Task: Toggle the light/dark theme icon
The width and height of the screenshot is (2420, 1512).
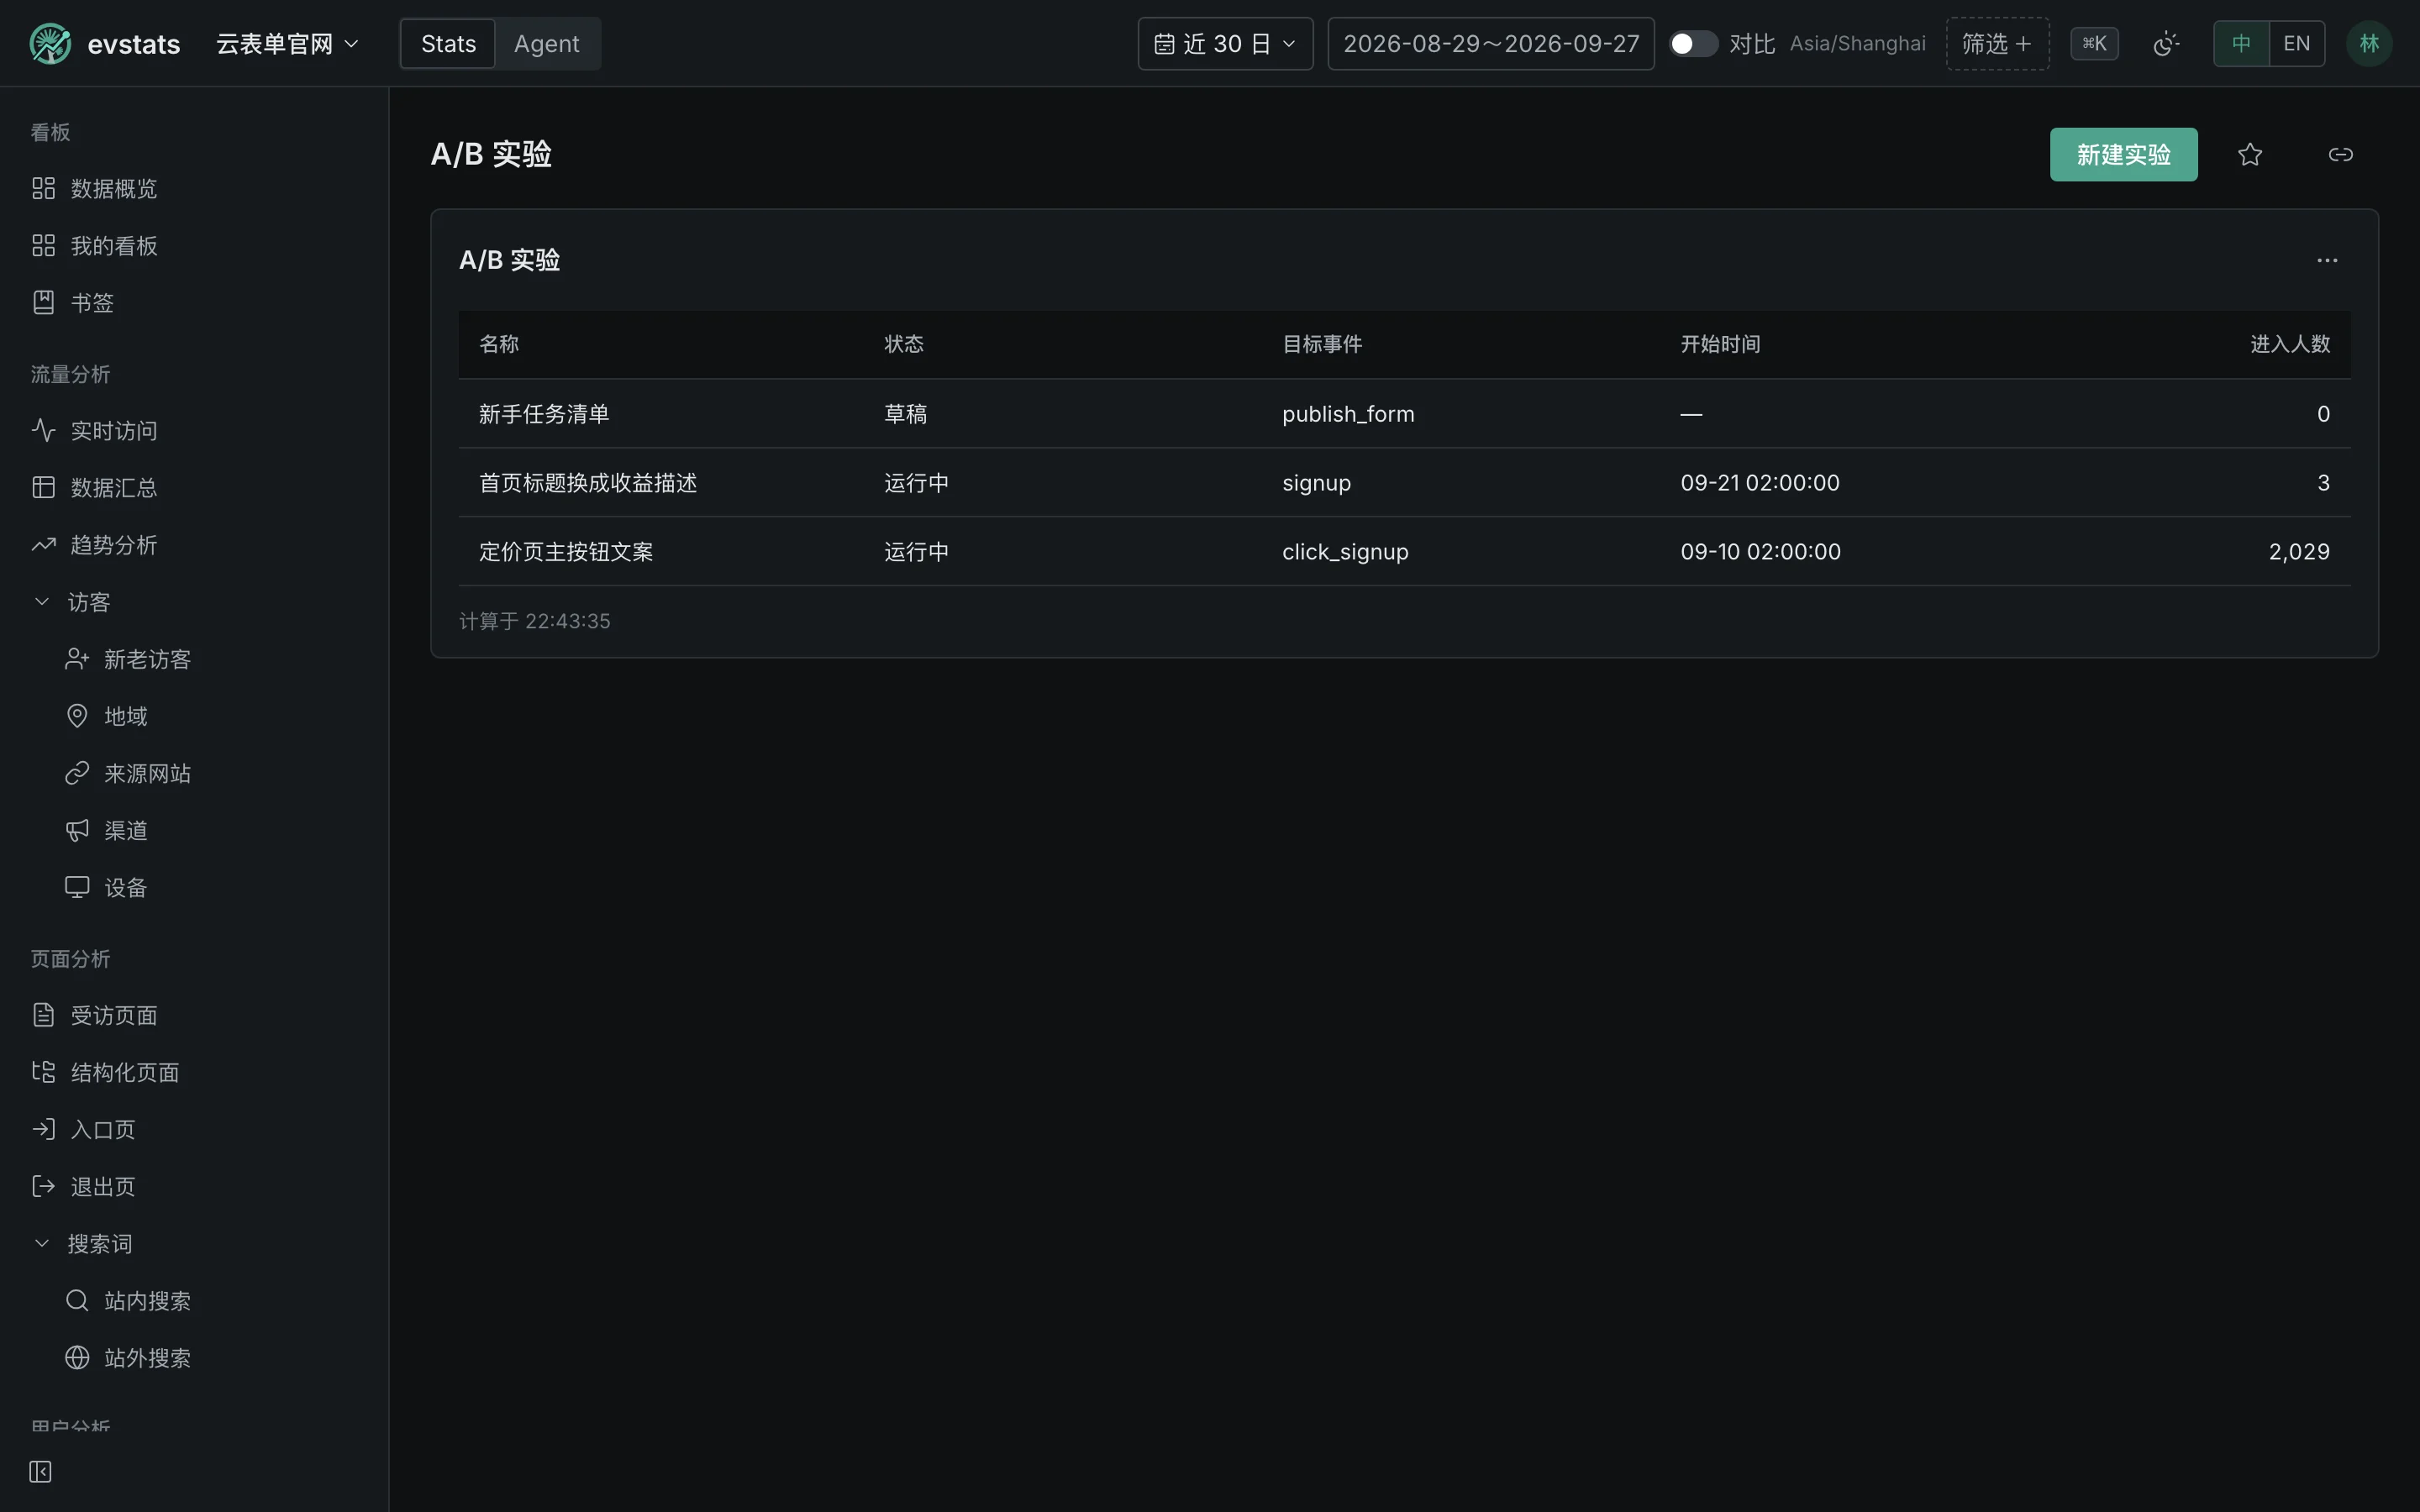Action: pos(2166,44)
